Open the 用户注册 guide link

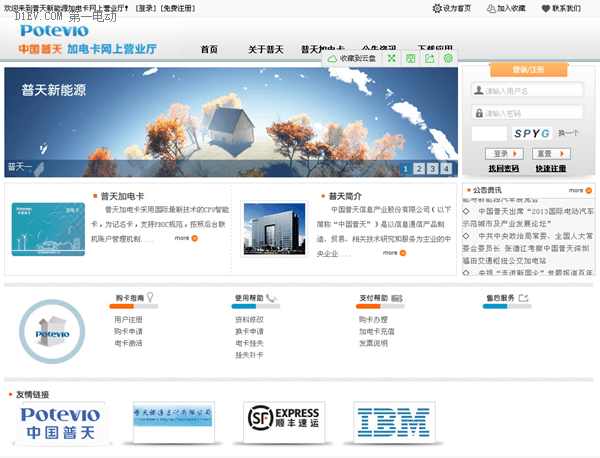[128, 319]
